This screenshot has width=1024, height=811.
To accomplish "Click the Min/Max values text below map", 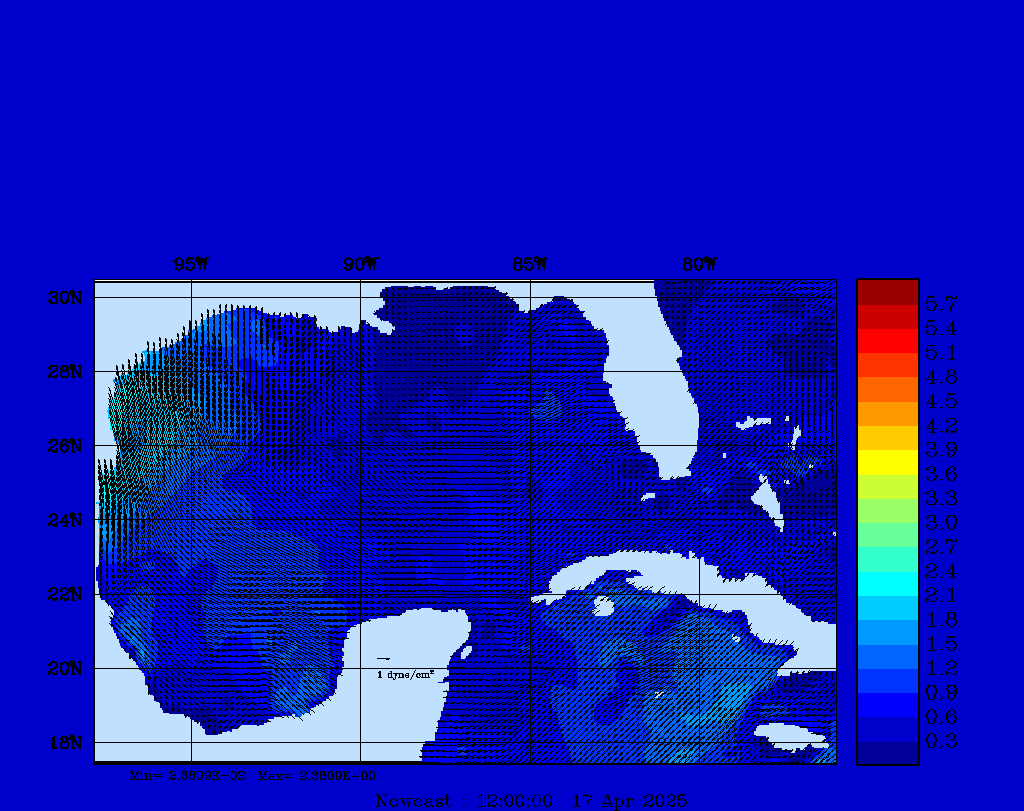I will click(x=254, y=775).
